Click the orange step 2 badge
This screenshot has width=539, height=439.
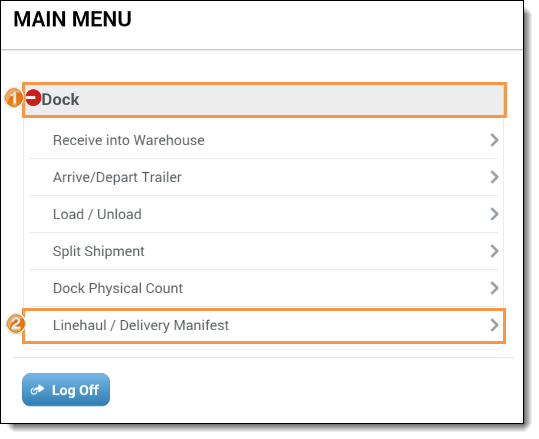16,324
